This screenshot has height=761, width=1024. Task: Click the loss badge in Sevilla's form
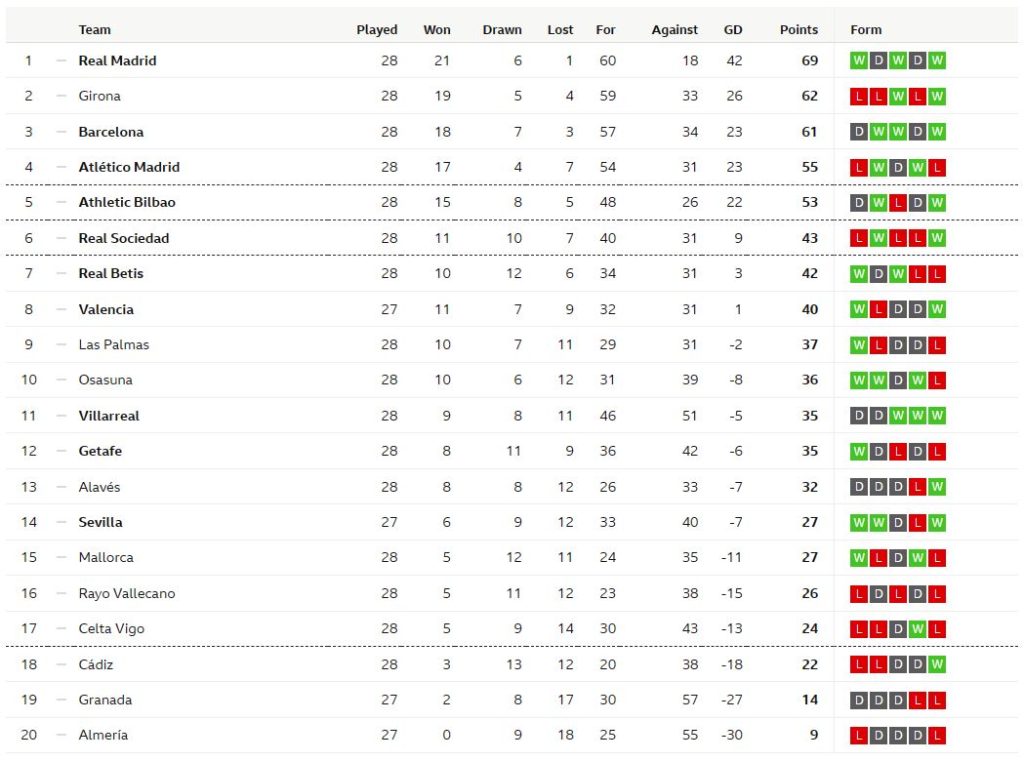917,523
